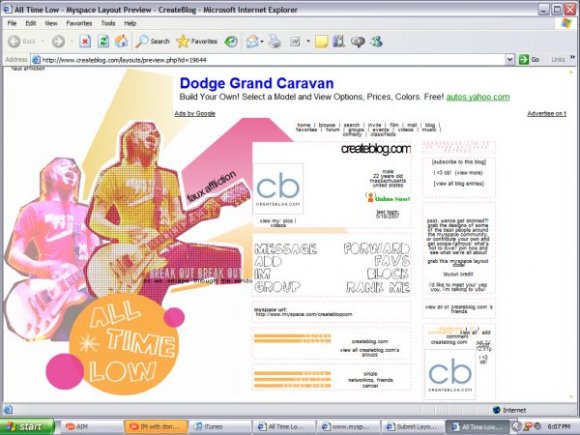Click the Windows Start button

click(x=26, y=426)
